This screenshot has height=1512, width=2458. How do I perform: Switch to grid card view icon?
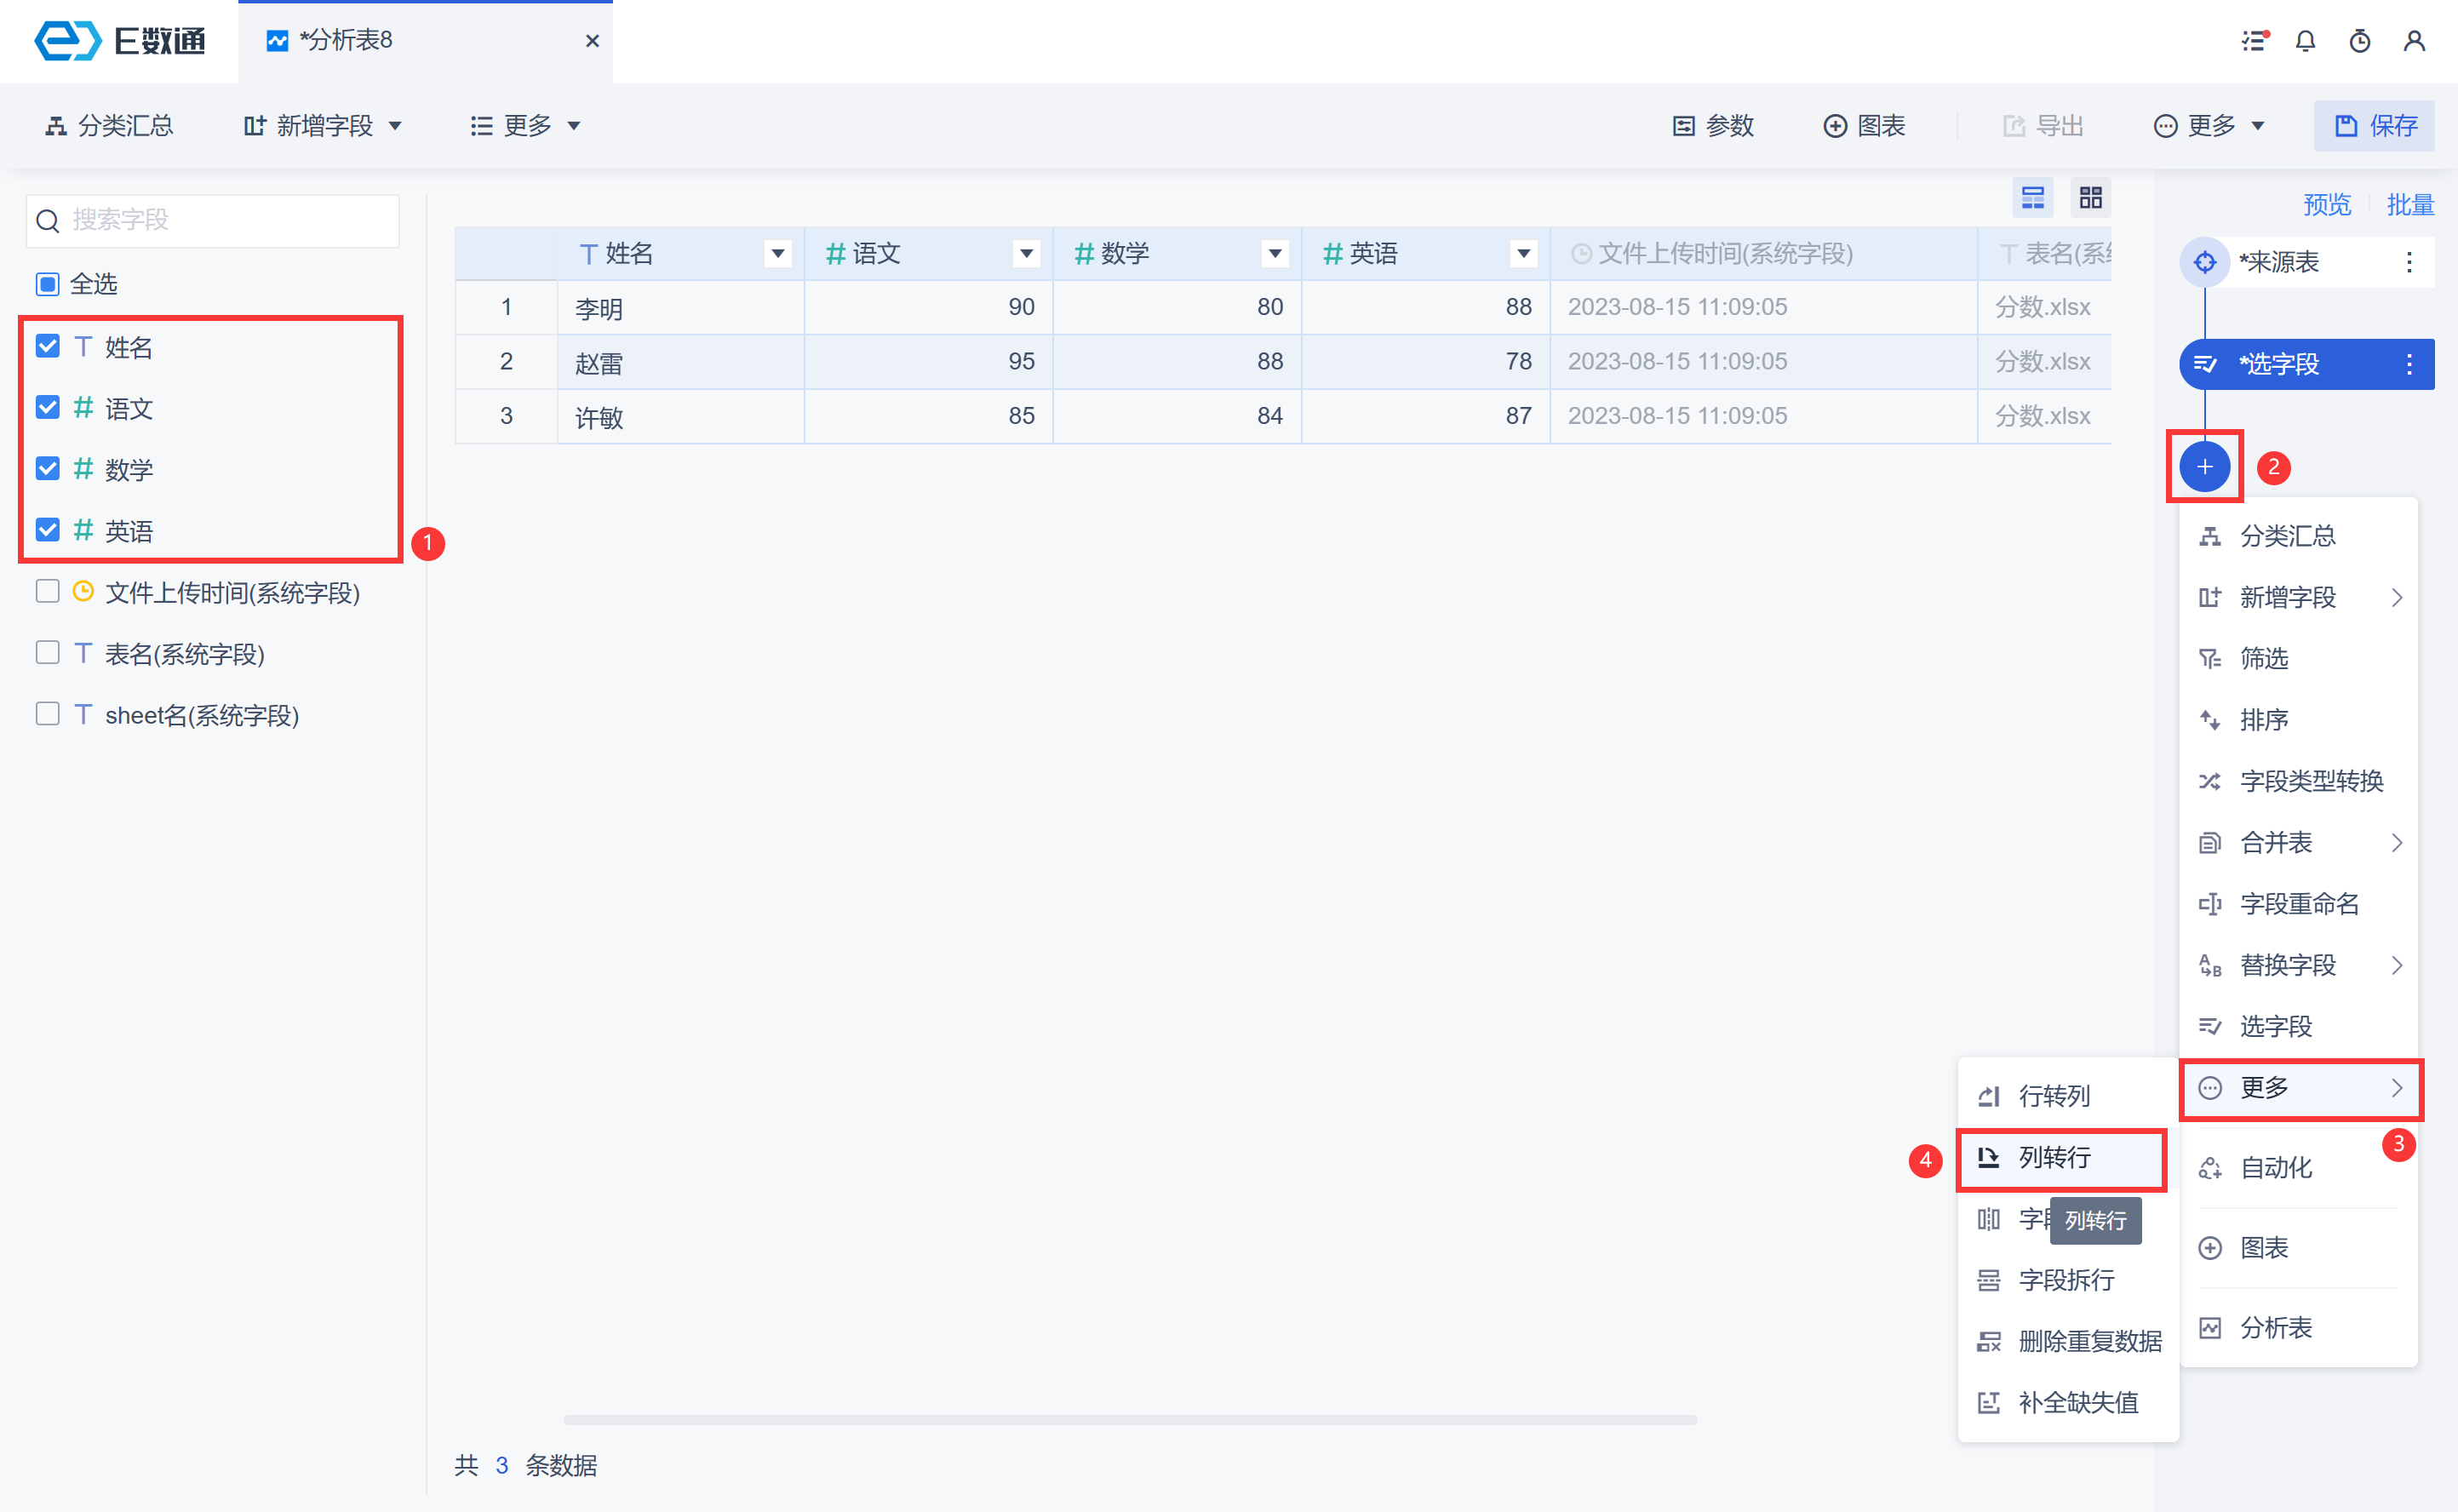pyautogui.click(x=2090, y=198)
